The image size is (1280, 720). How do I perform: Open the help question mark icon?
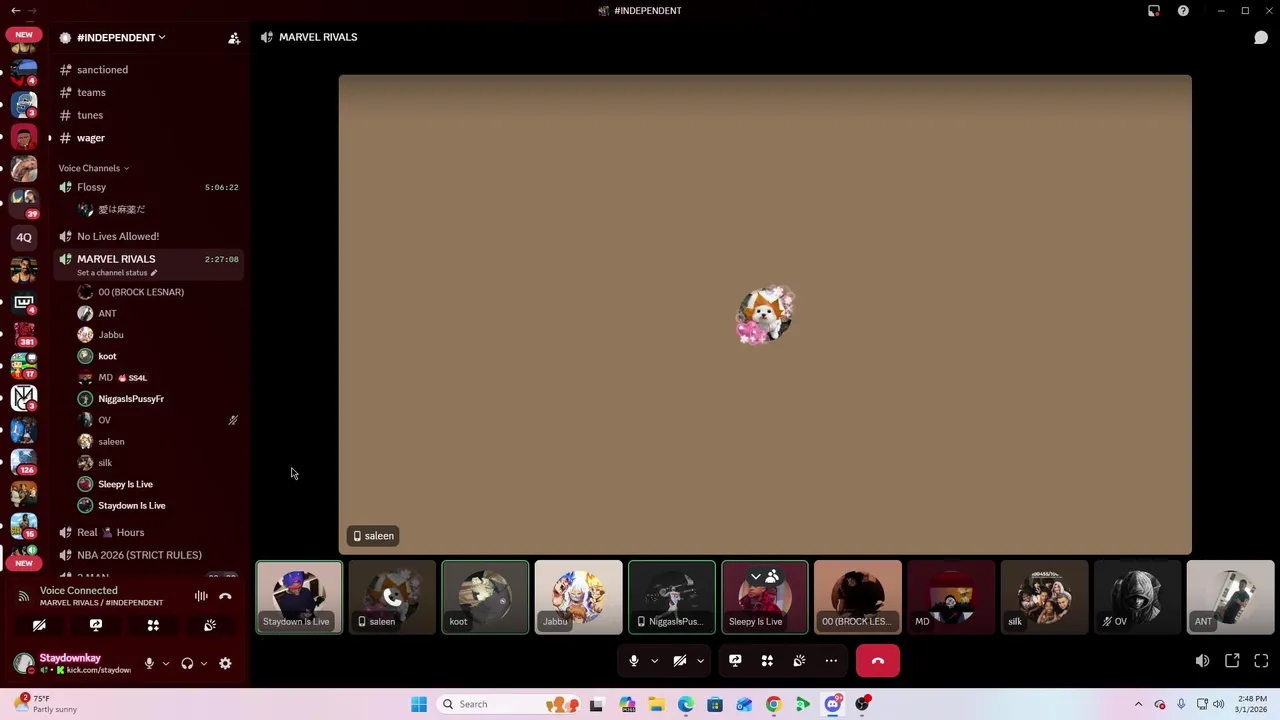(x=1183, y=11)
